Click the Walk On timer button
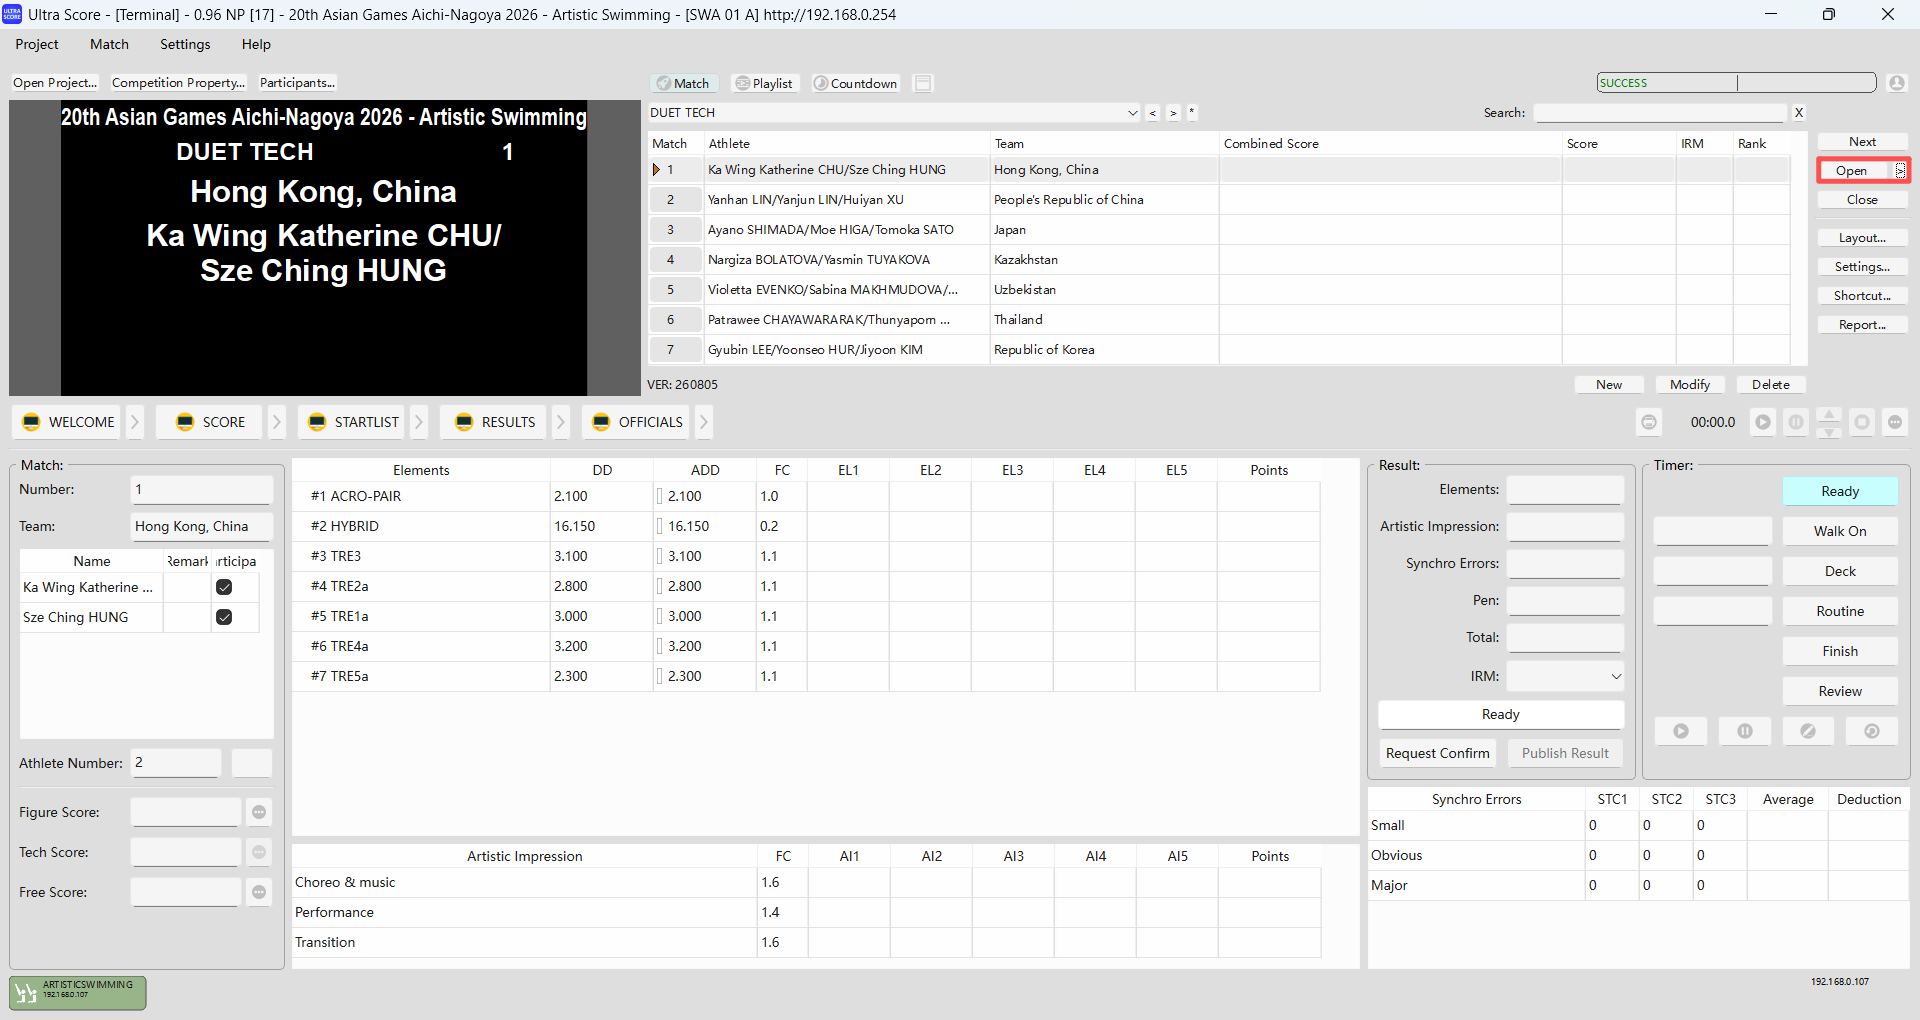The image size is (1920, 1020). [1840, 531]
